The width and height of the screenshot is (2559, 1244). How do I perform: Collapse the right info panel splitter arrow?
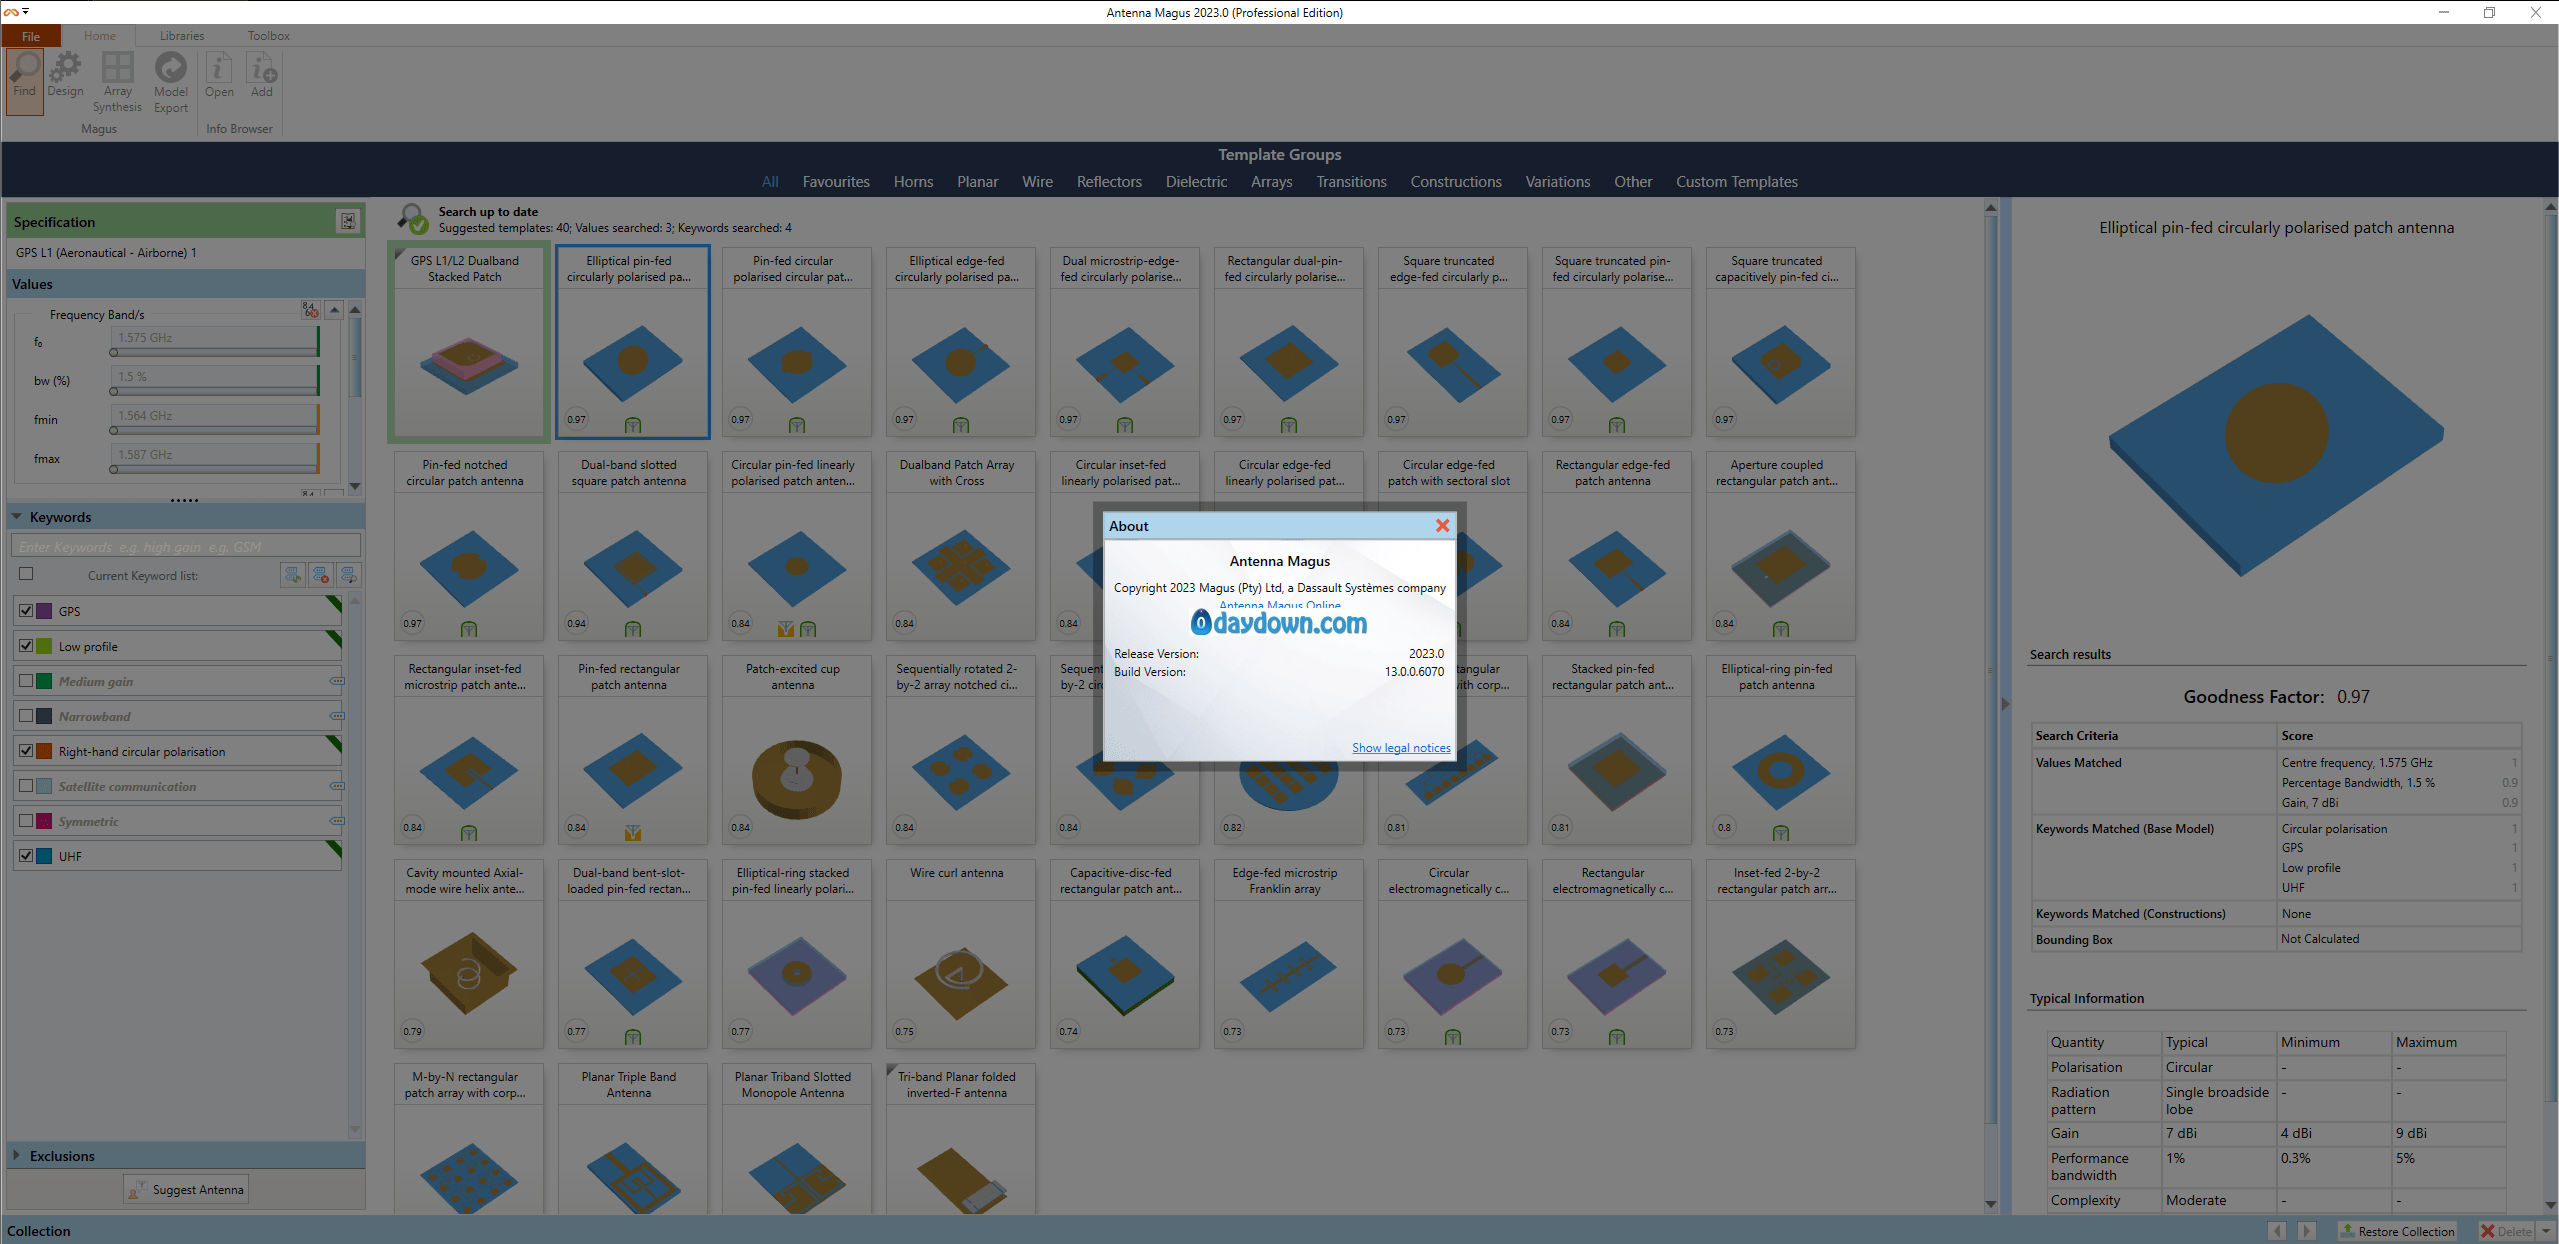2005,704
